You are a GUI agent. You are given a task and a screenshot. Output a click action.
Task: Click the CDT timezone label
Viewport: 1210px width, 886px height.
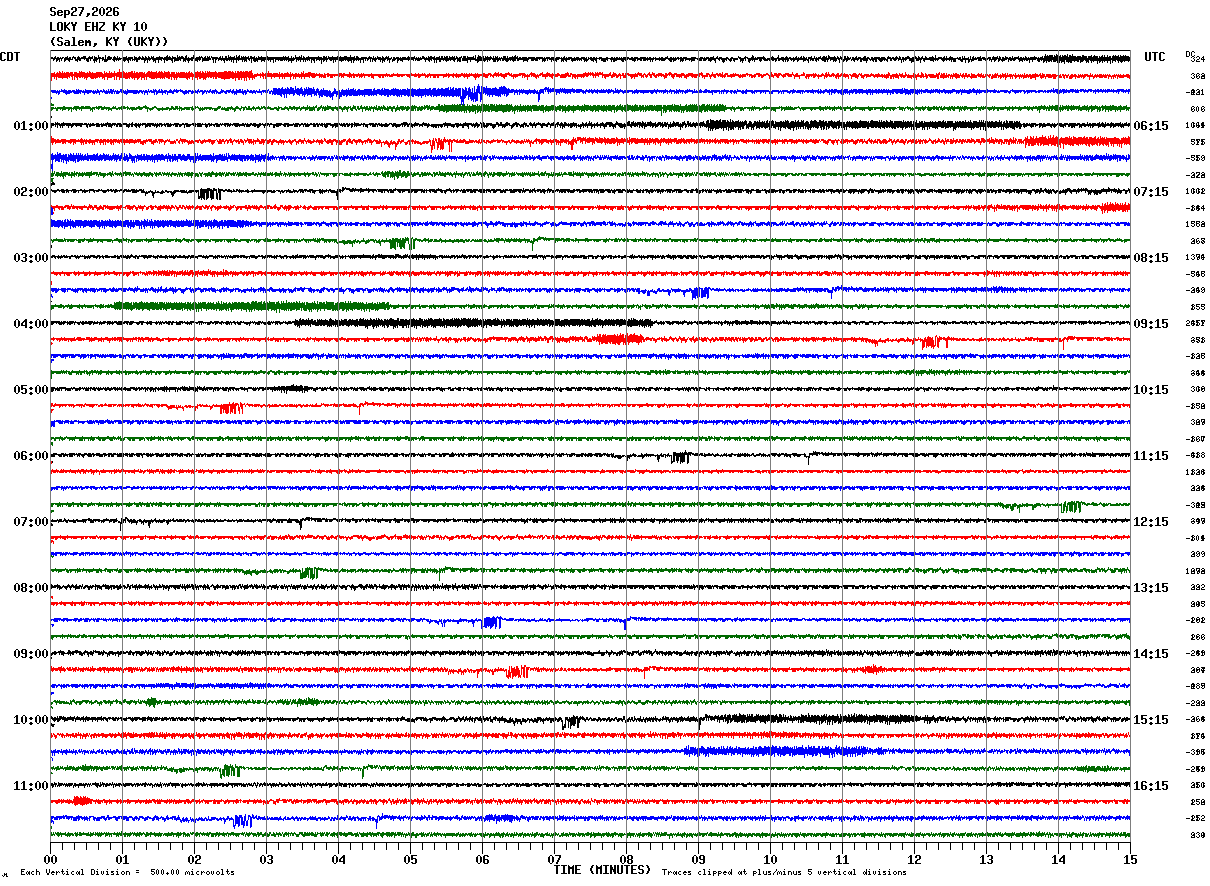click(x=10, y=57)
